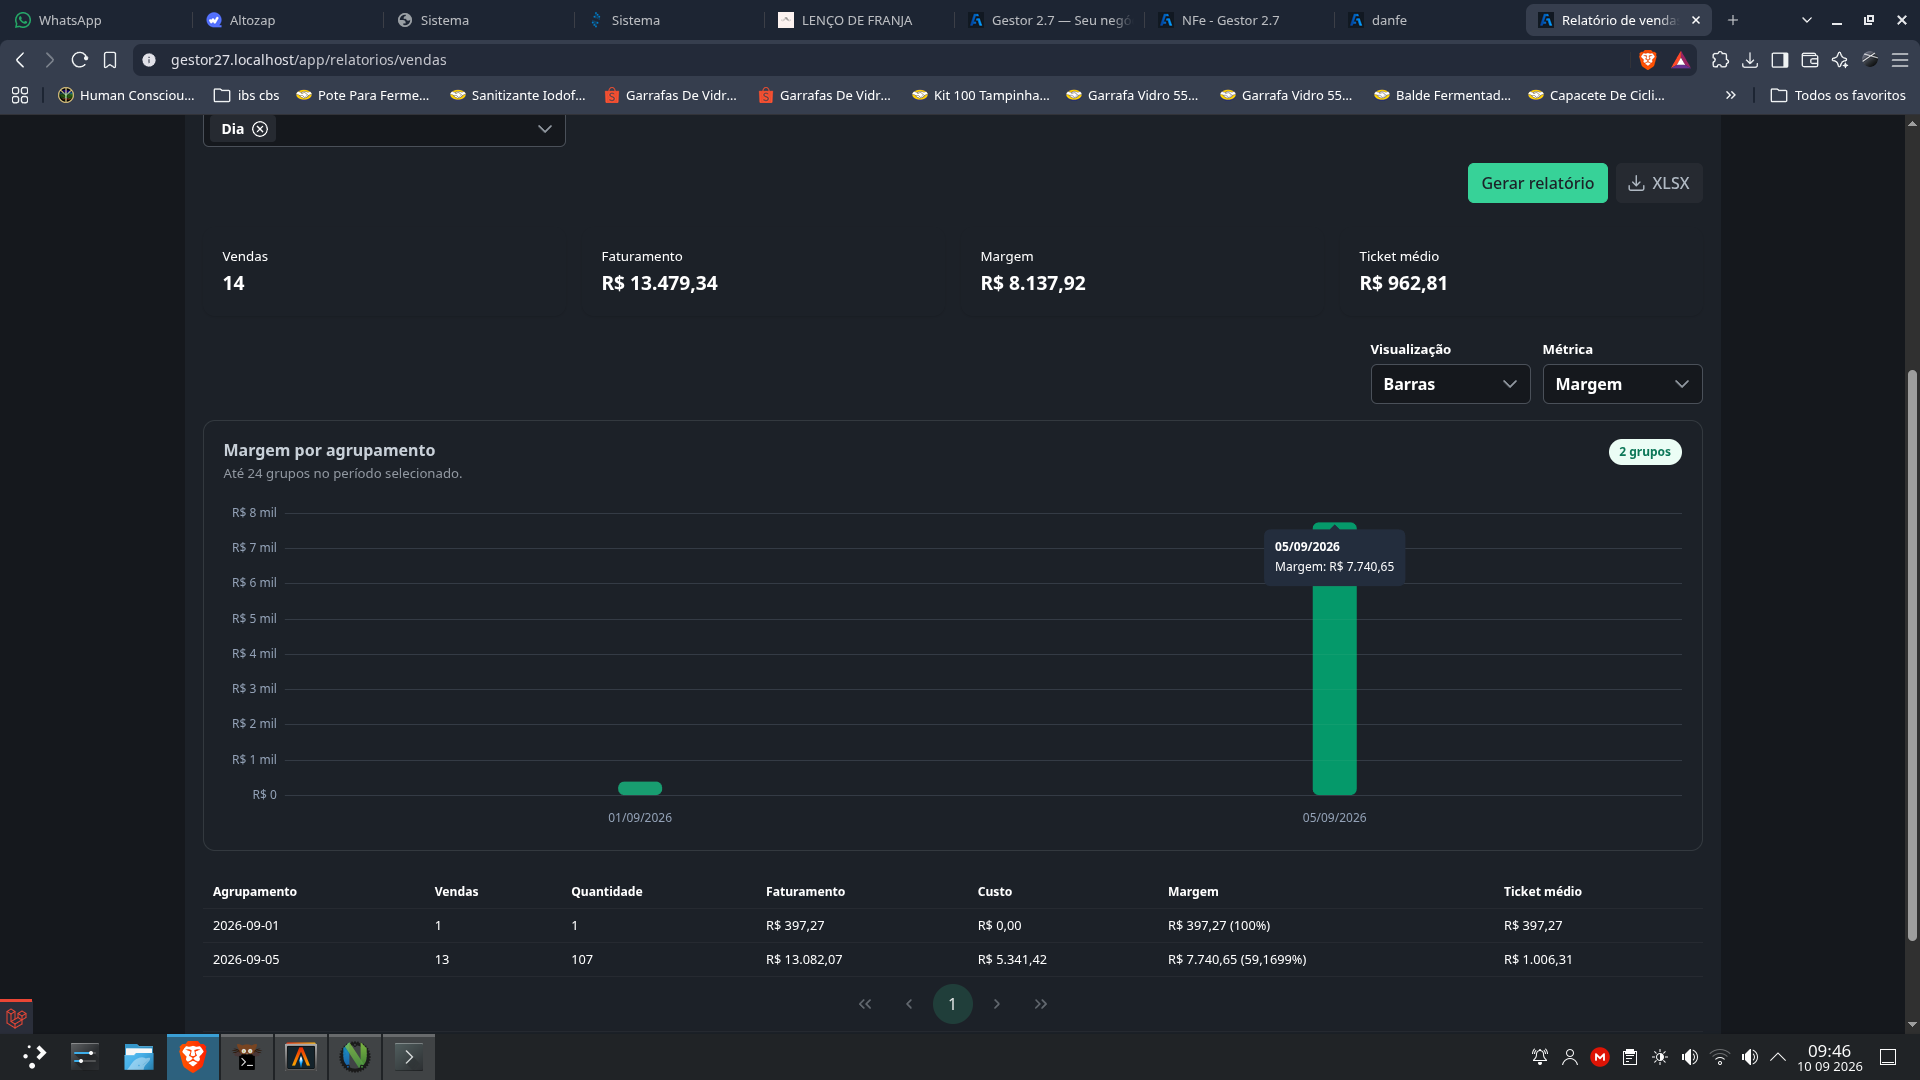Open the Métrica Margem dropdown
The height and width of the screenshot is (1080, 1920).
(1622, 384)
